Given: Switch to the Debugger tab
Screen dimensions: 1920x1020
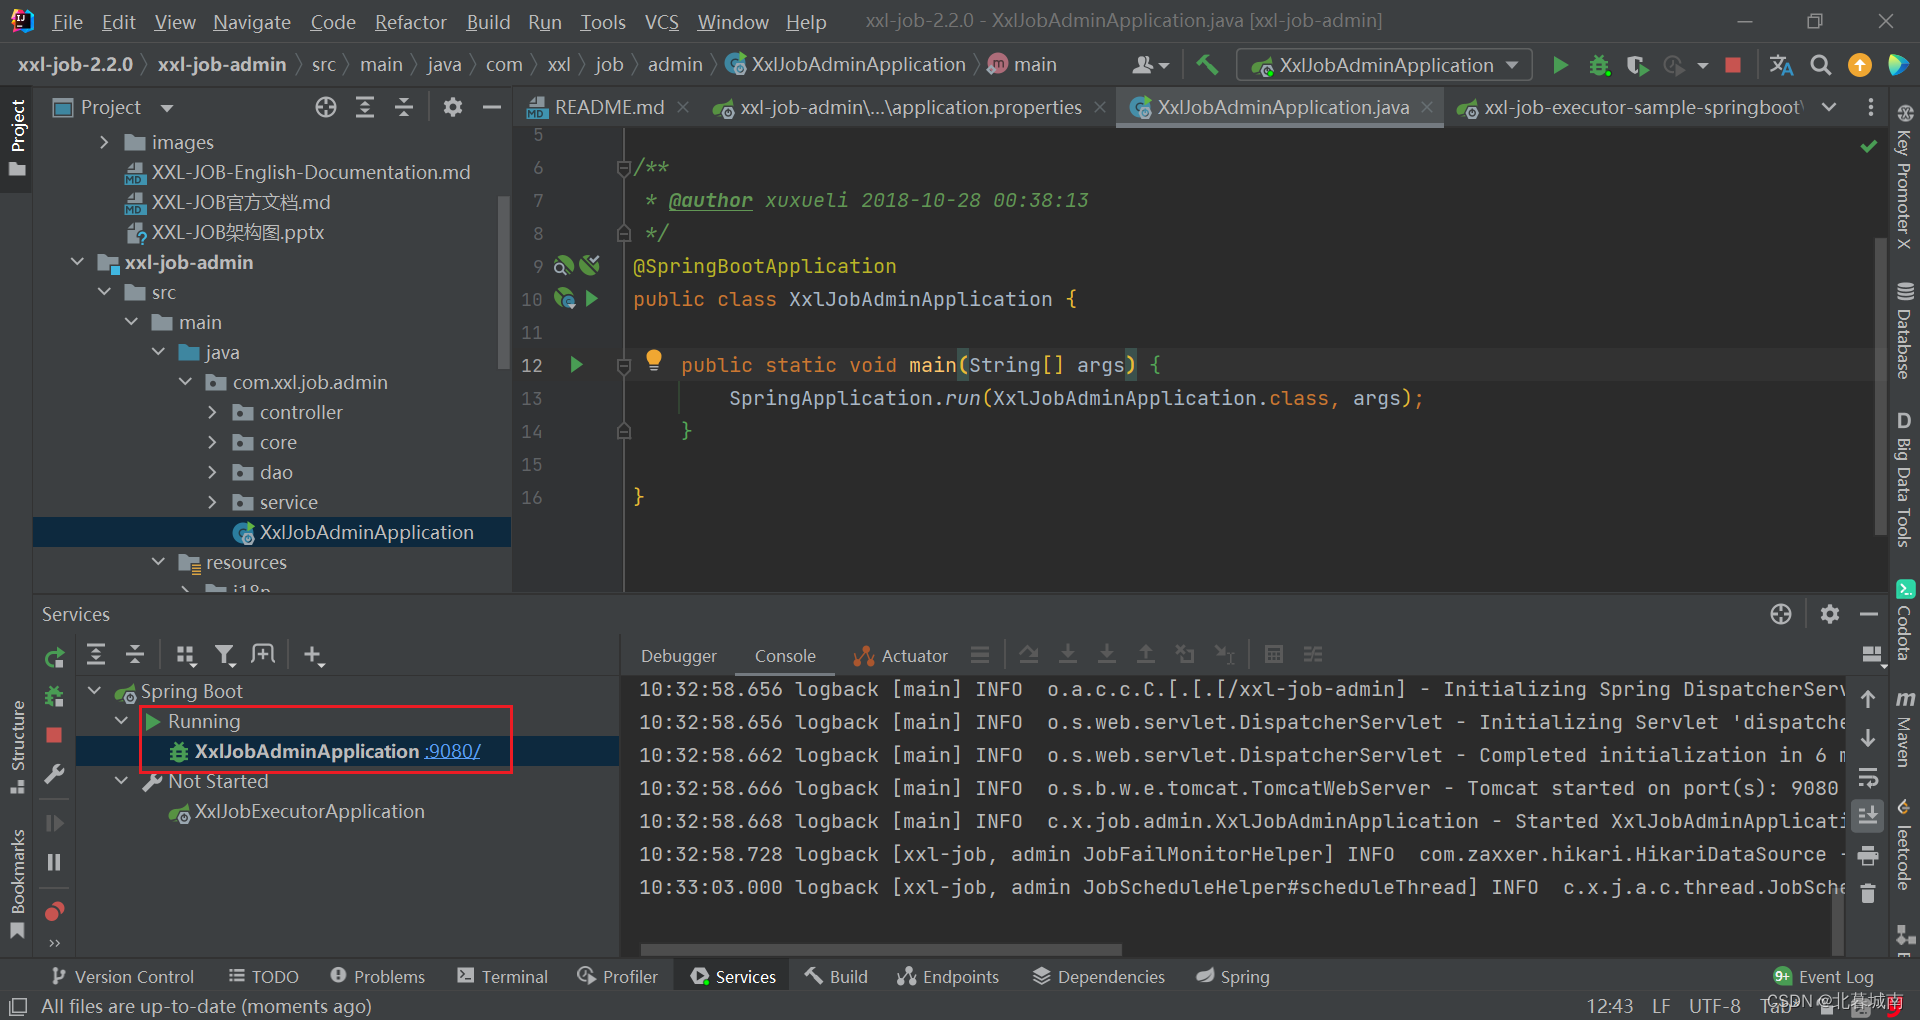Looking at the screenshot, I should [x=678, y=656].
